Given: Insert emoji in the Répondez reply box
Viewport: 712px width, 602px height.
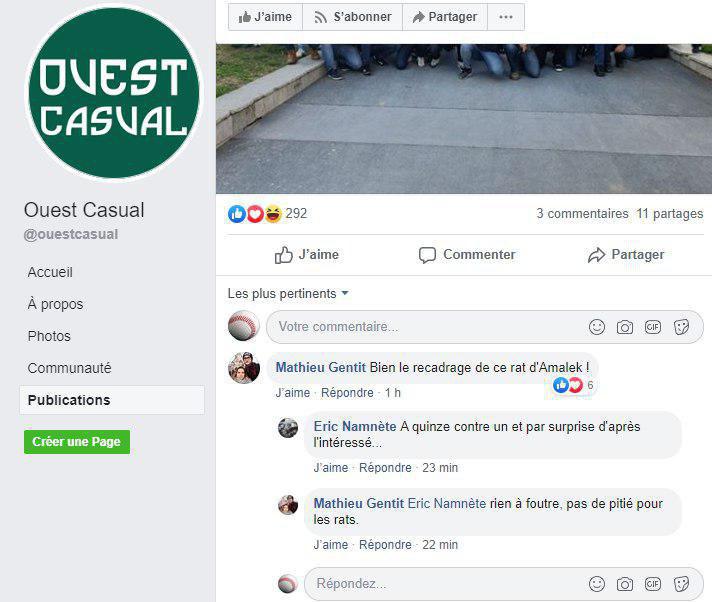Looking at the screenshot, I should coord(597,584).
